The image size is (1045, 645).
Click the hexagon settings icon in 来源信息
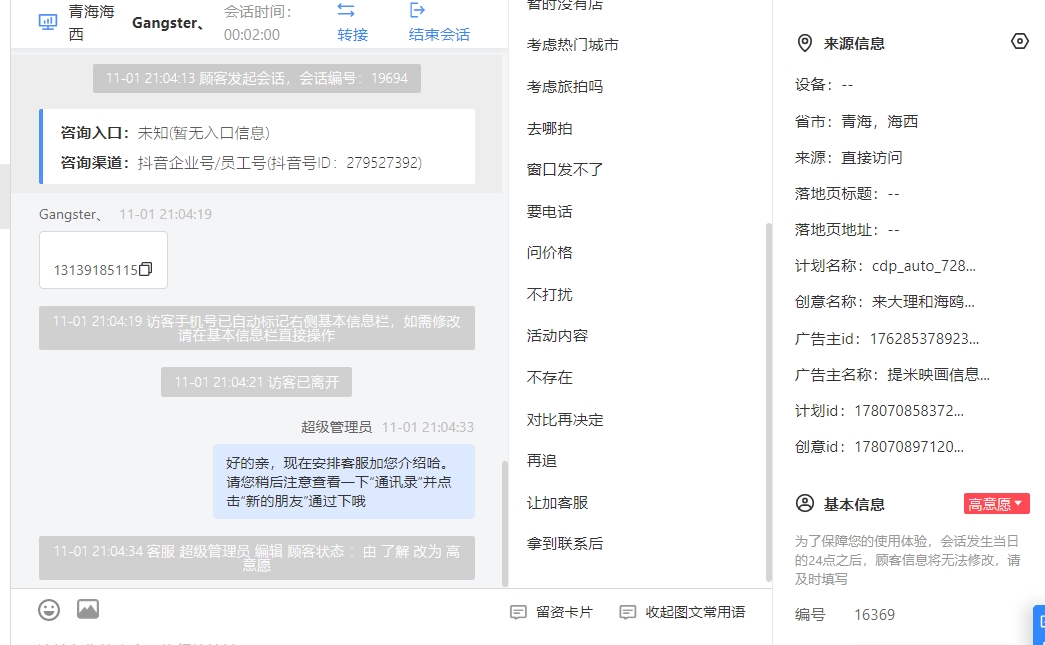point(1020,41)
